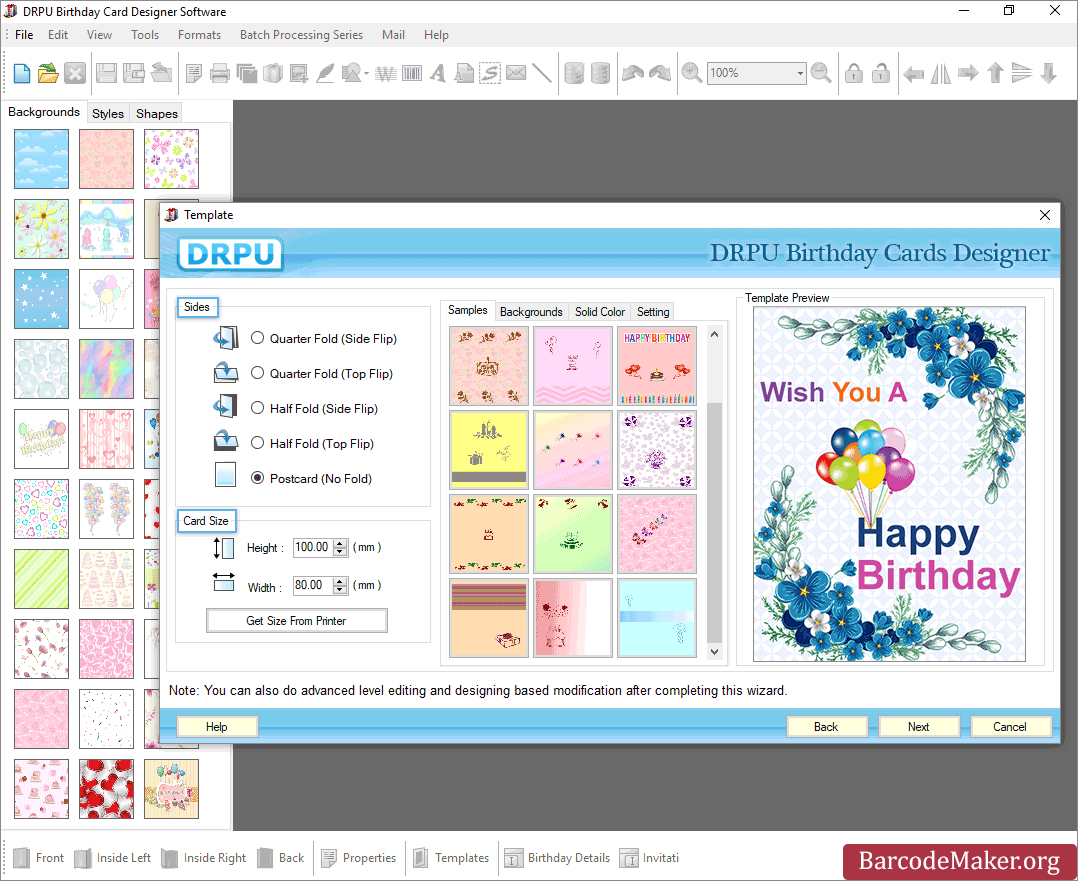Decrease card Height with down spinner

(x=340, y=552)
